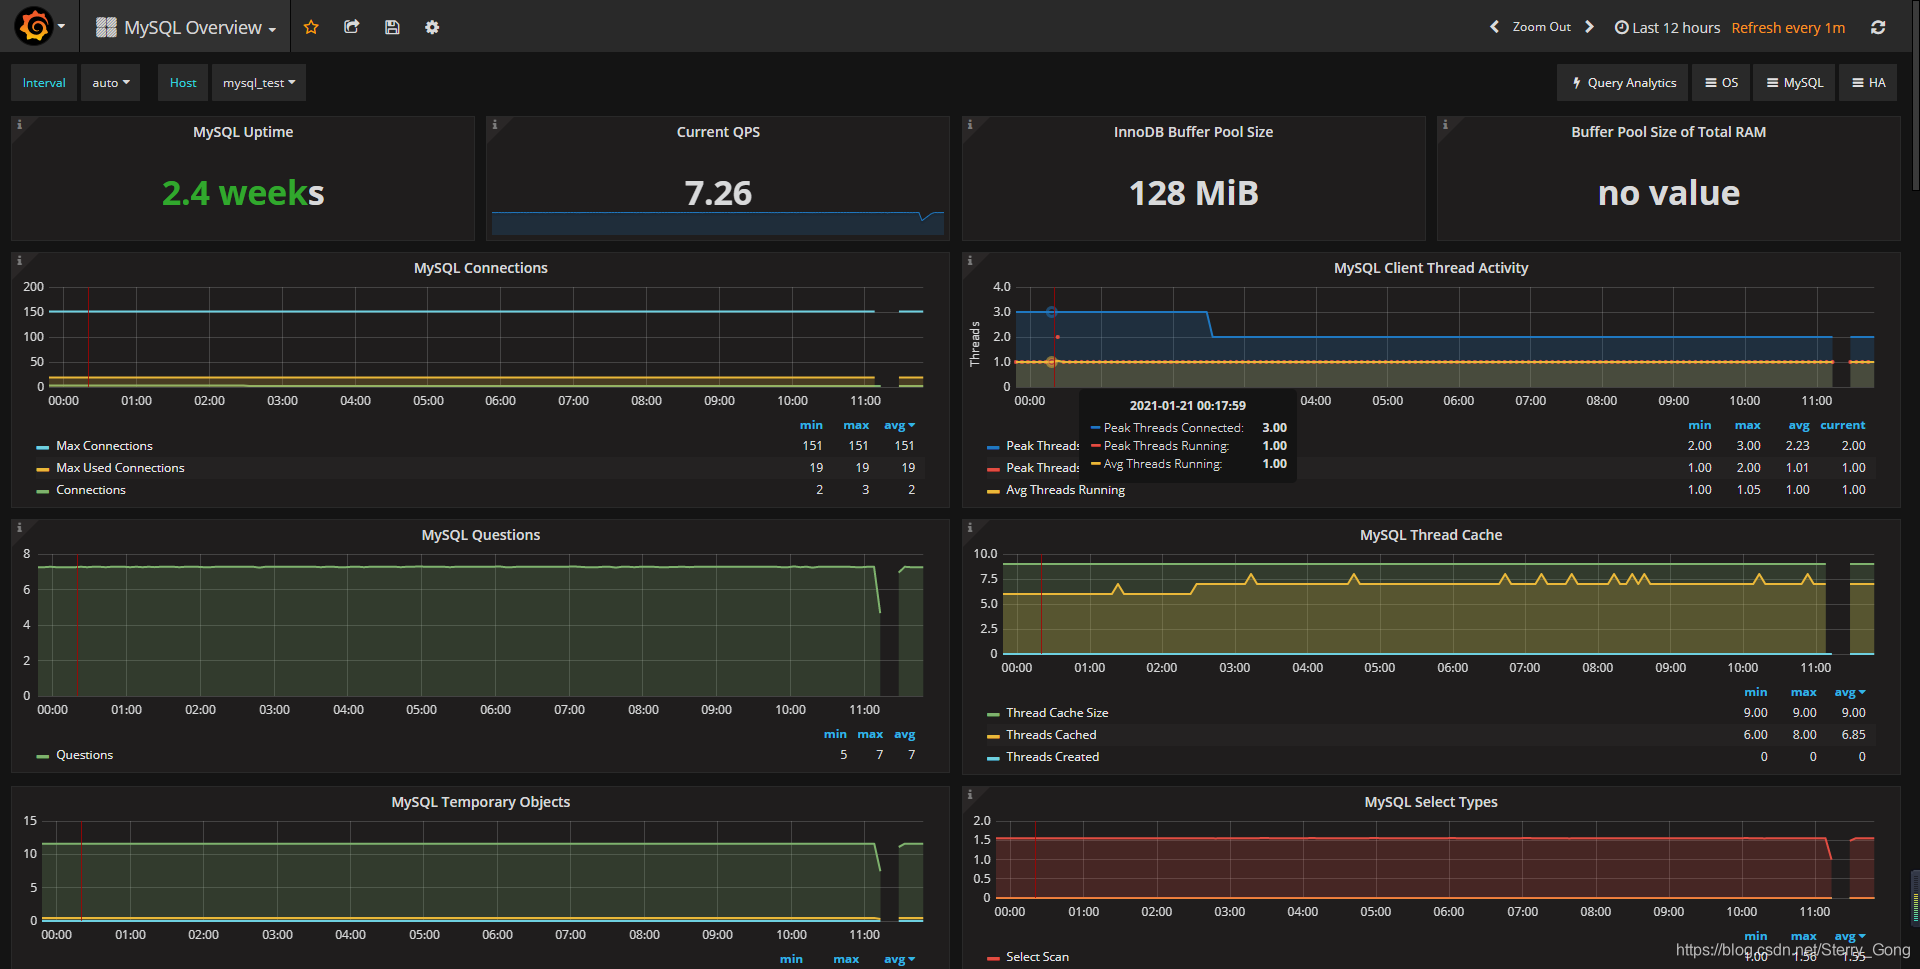Show info for MySQL Client Thread Activity panel
Screen dimensions: 1920x969
click(x=969, y=260)
